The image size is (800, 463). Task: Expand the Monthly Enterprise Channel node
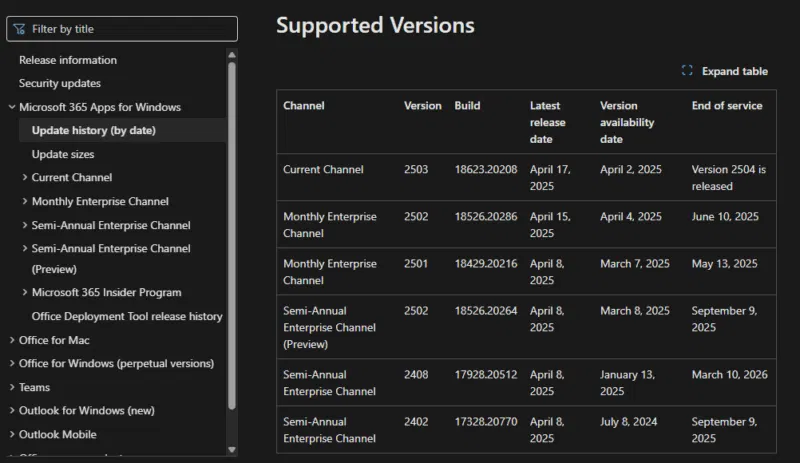pyautogui.click(x=24, y=201)
